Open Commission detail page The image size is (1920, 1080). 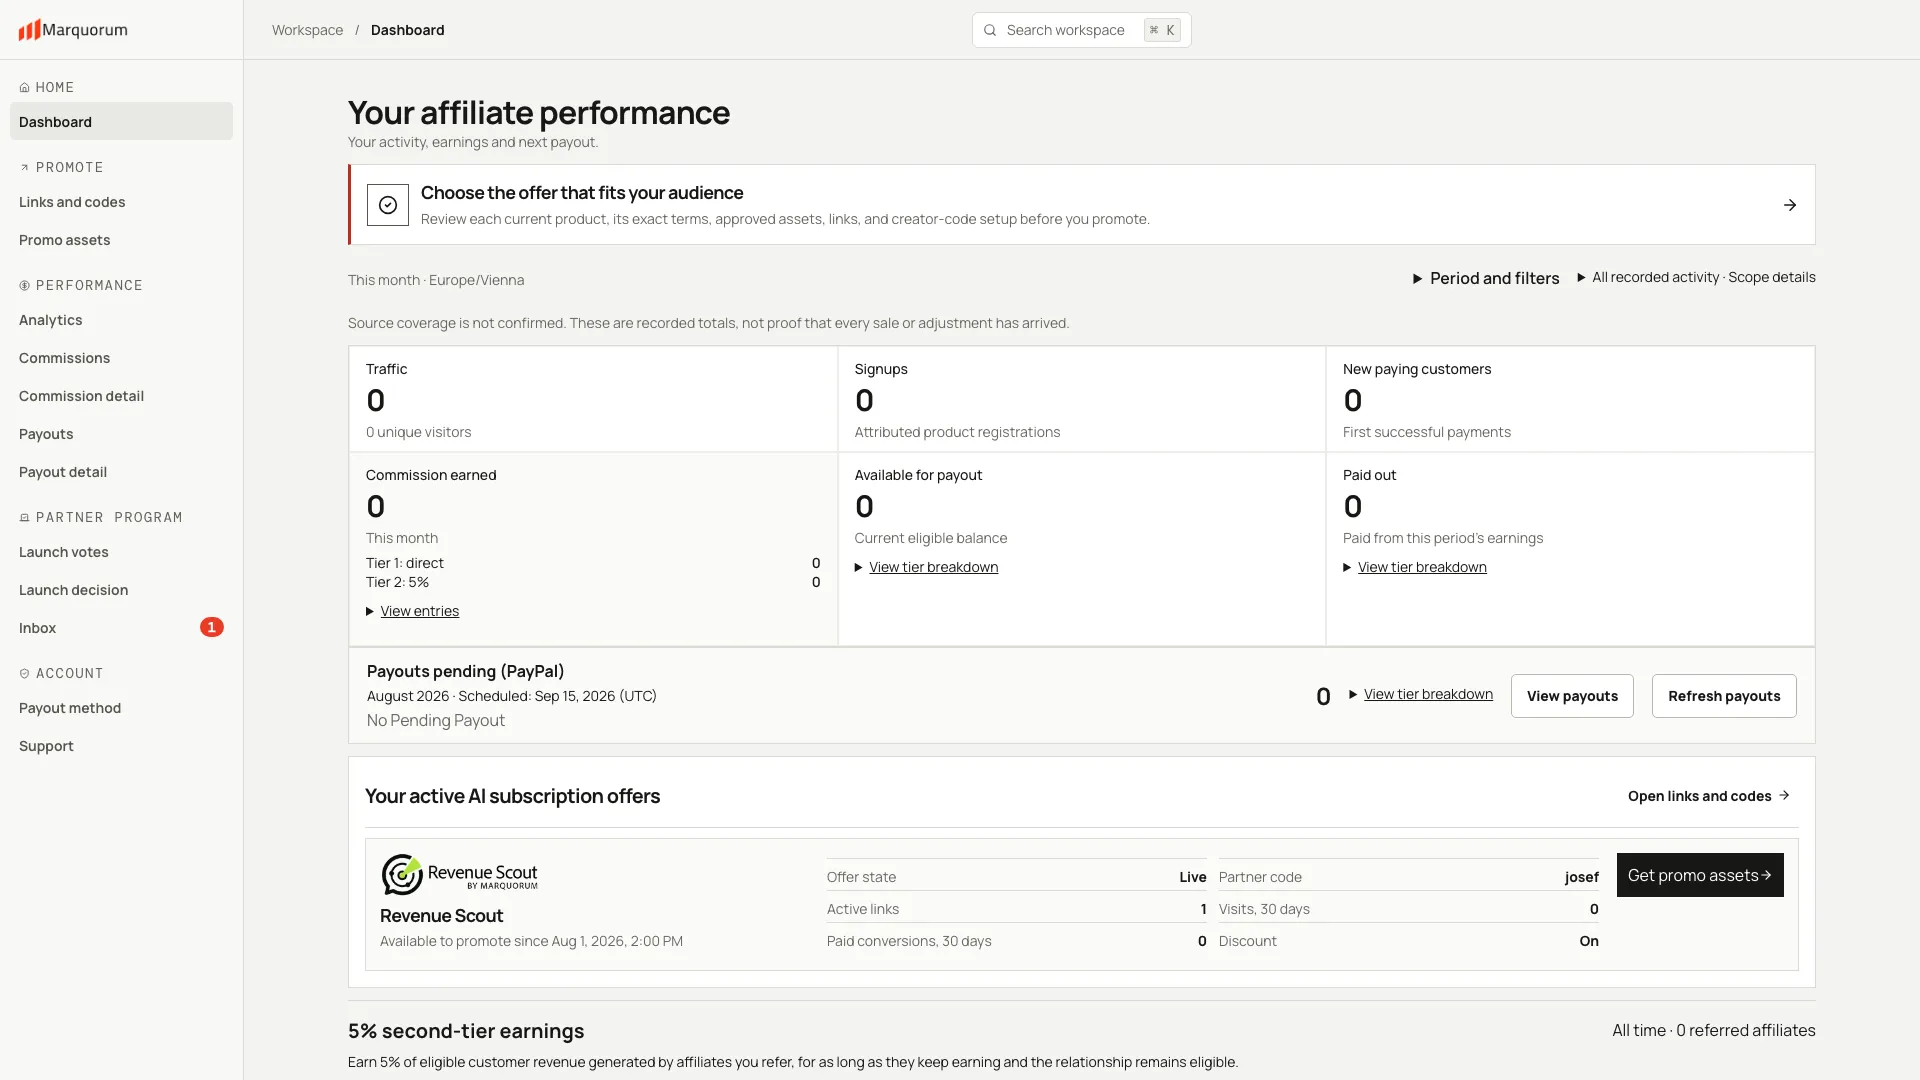[121, 396]
